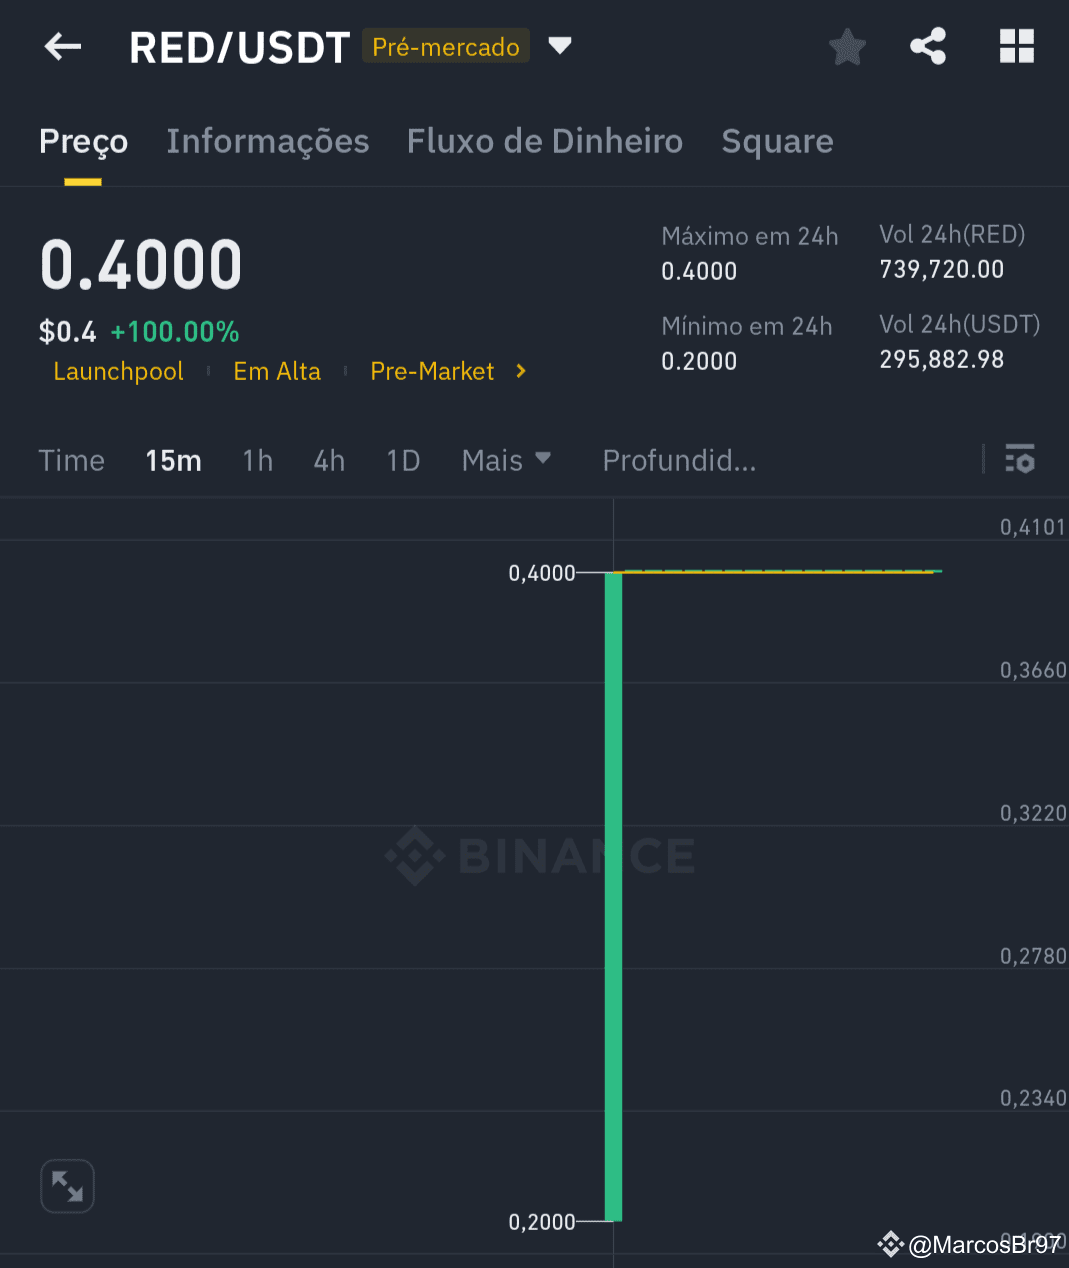Screen dimensions: 1069x1268
Task: Tap the 0,3660 price axis label
Action: tap(1033, 670)
